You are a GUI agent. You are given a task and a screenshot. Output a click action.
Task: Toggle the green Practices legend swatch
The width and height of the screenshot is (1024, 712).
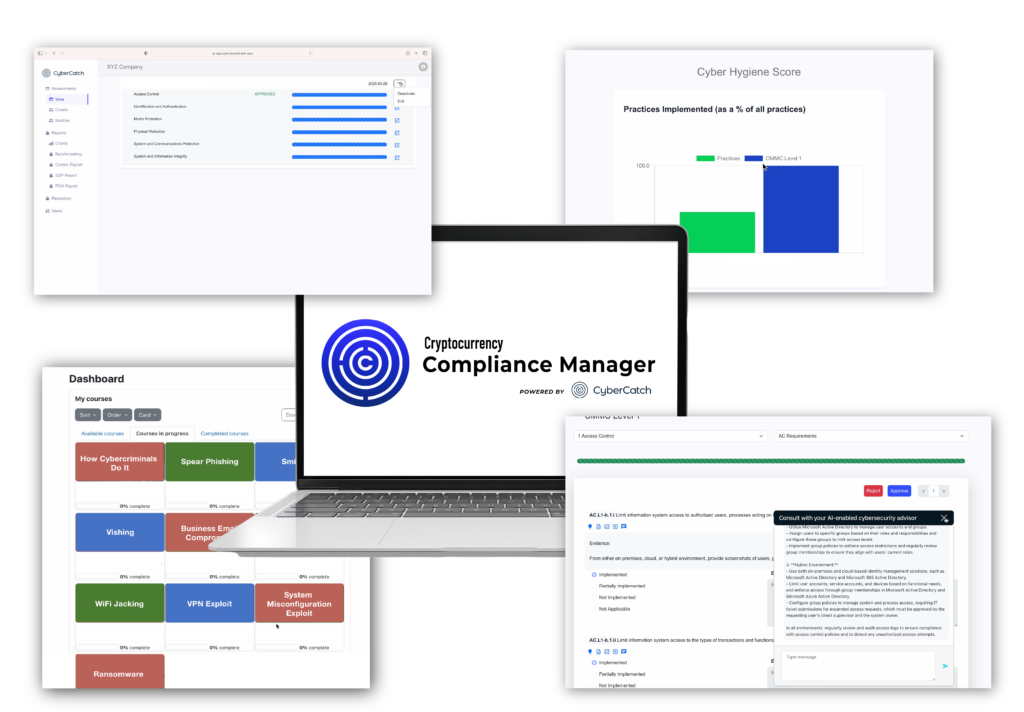[705, 158]
